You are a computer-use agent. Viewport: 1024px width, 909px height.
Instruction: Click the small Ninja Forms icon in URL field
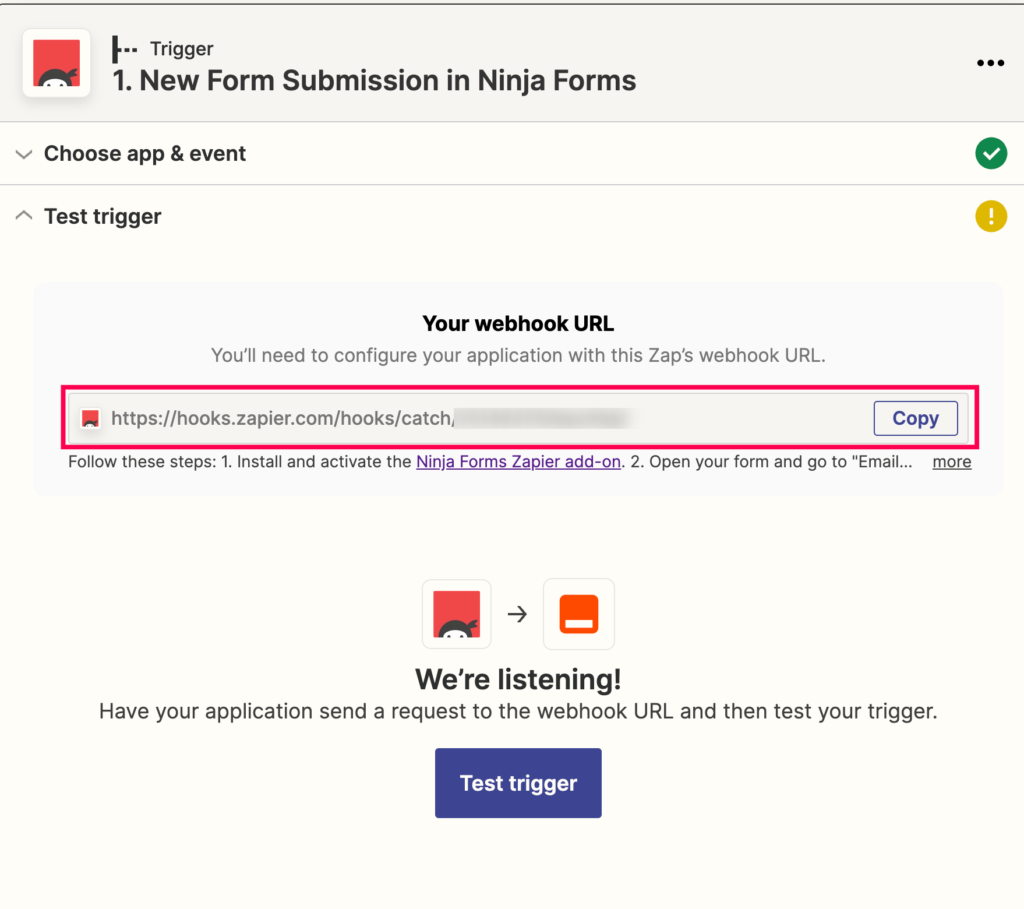point(90,418)
